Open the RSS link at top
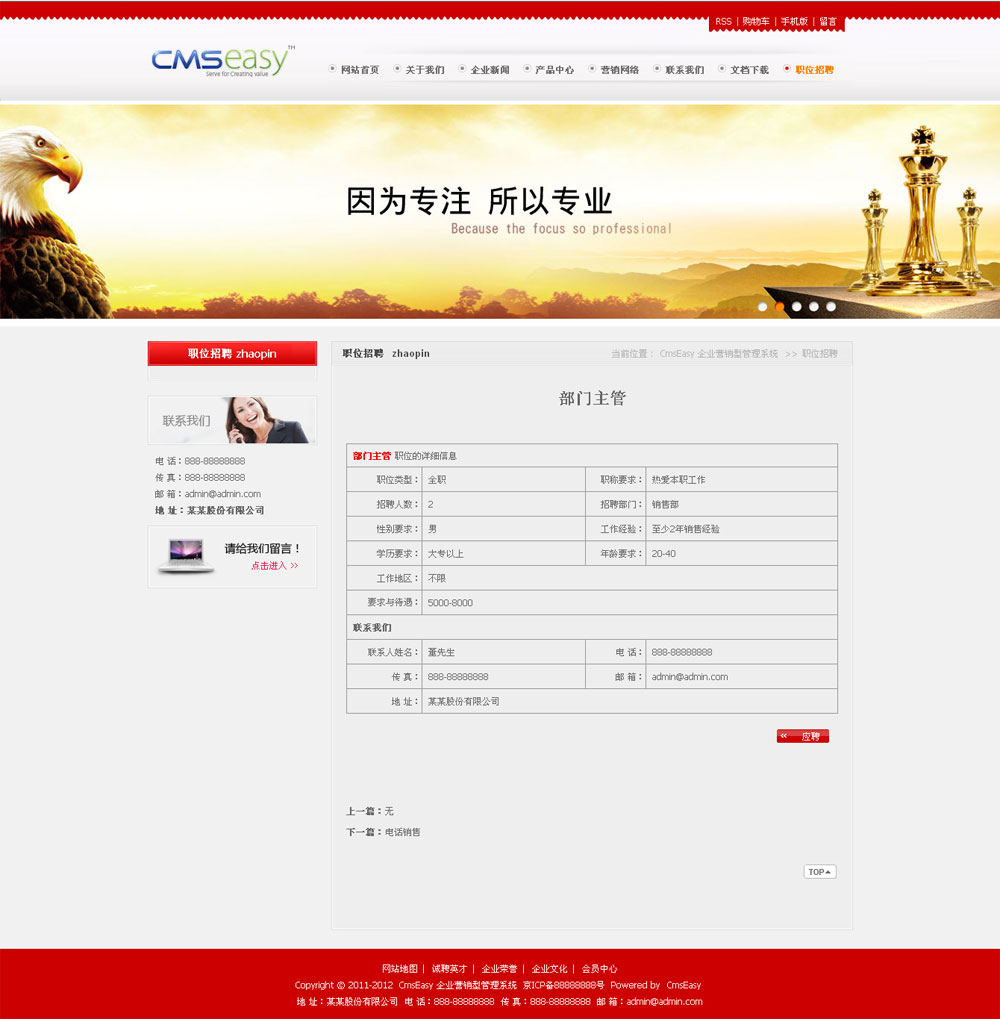This screenshot has height=1019, width=1000. click(723, 21)
